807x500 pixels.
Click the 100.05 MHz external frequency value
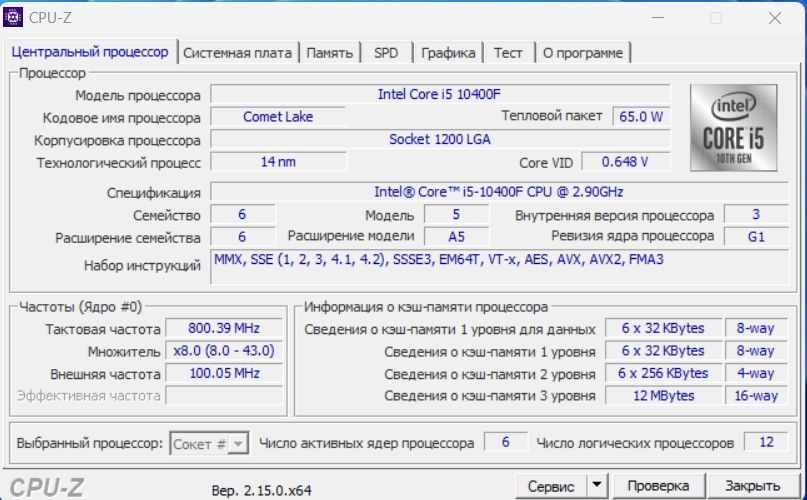(224, 373)
